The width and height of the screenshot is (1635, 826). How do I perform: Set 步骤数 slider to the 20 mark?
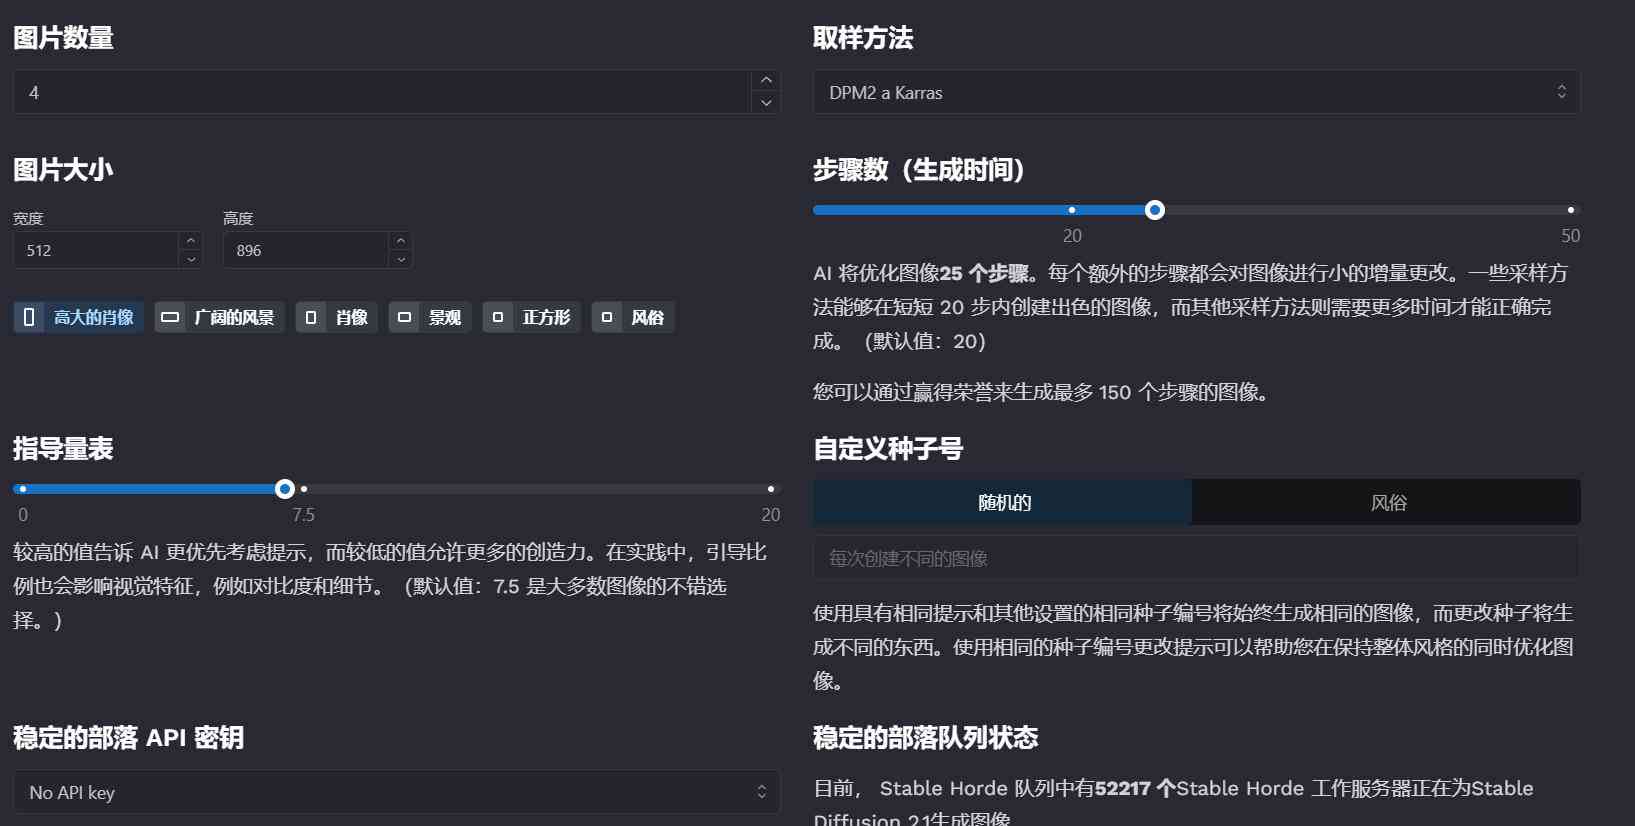coord(1072,210)
